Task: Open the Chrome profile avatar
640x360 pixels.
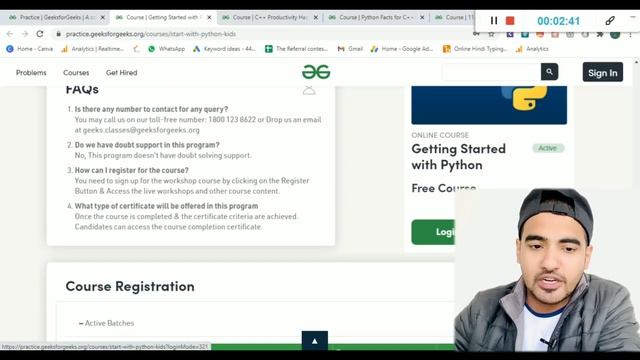Action: 615,35
